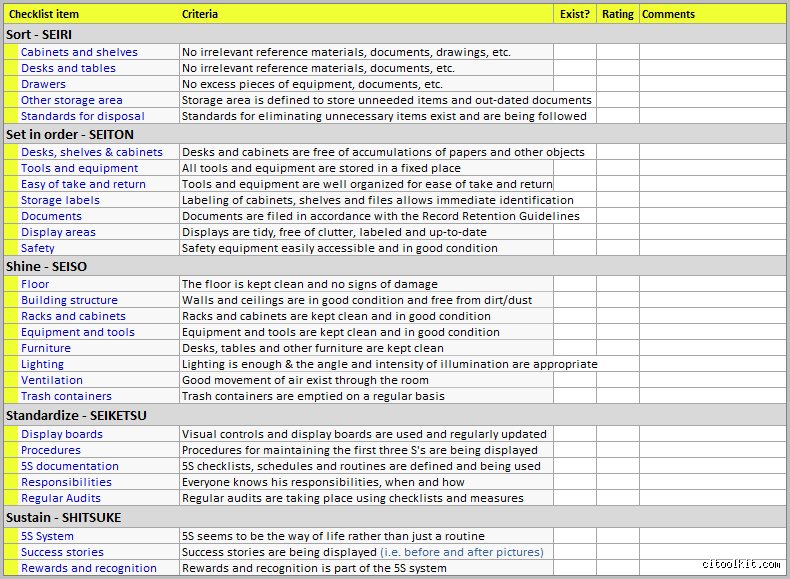Click the 'Standardize - SEIKETSU' heading
The height and width of the screenshot is (579, 790).
(x=76, y=416)
